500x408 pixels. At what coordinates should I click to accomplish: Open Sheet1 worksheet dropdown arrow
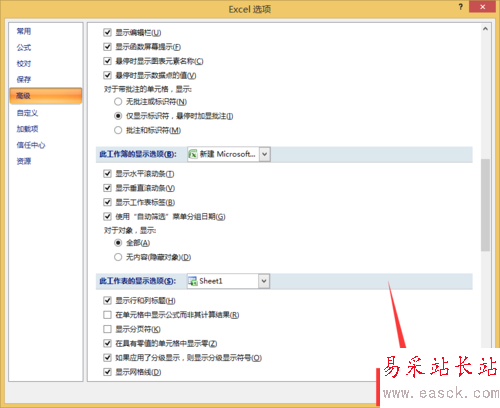tap(264, 281)
